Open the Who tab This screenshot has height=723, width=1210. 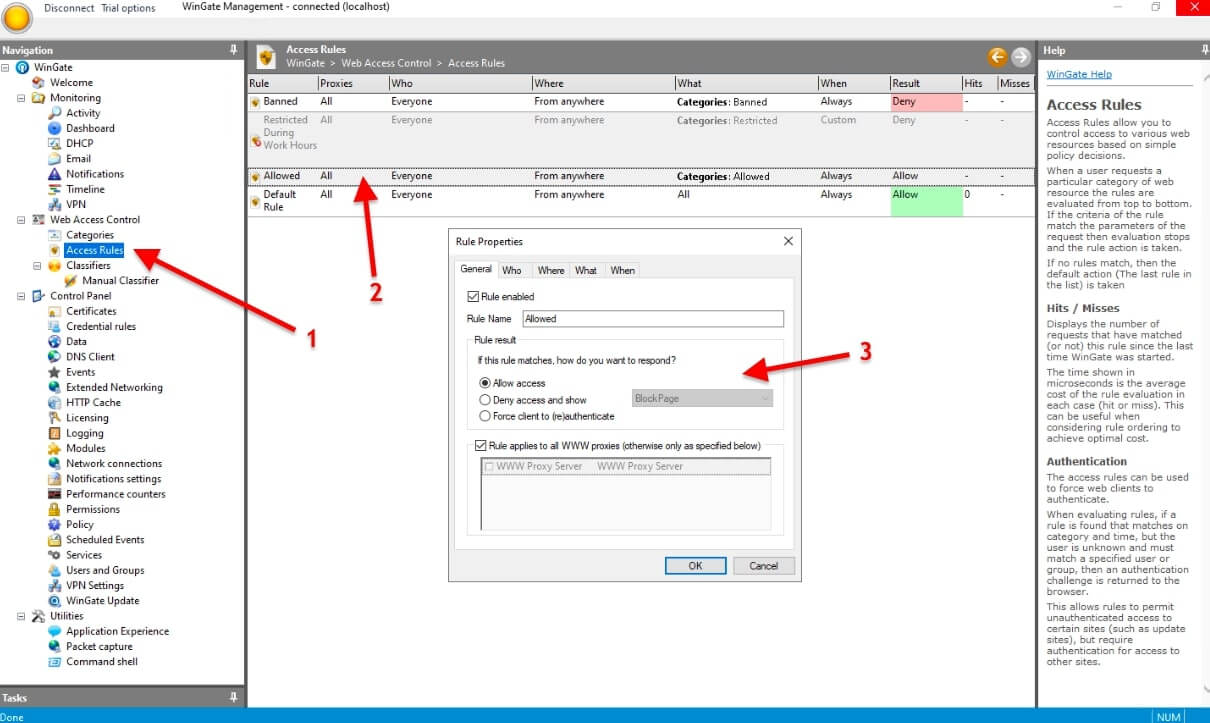click(x=512, y=270)
